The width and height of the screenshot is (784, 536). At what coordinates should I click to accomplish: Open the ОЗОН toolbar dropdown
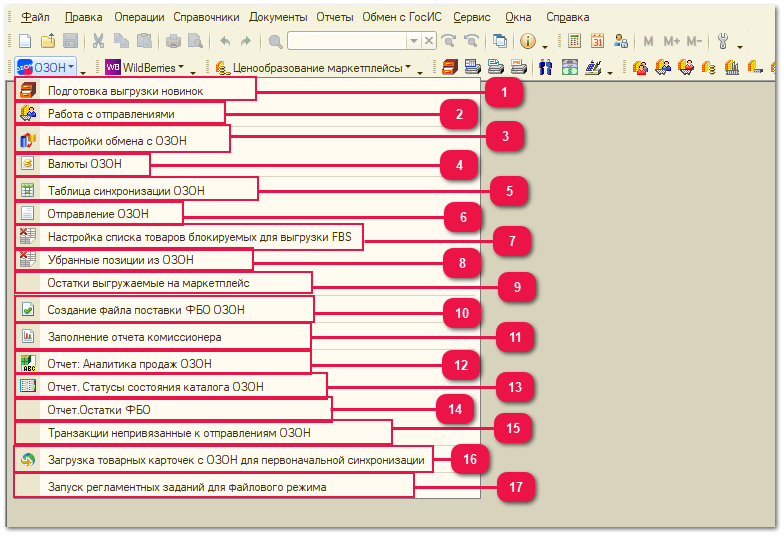coord(46,67)
